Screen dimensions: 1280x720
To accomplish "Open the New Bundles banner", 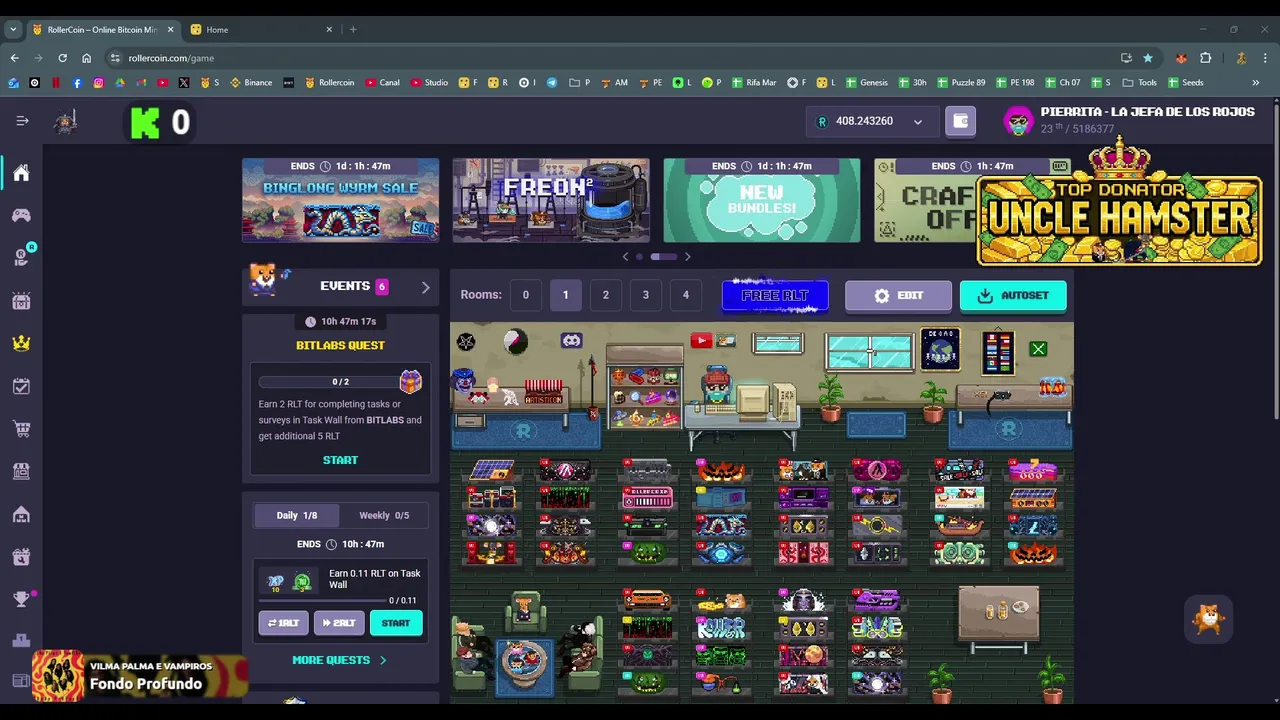I will (762, 200).
